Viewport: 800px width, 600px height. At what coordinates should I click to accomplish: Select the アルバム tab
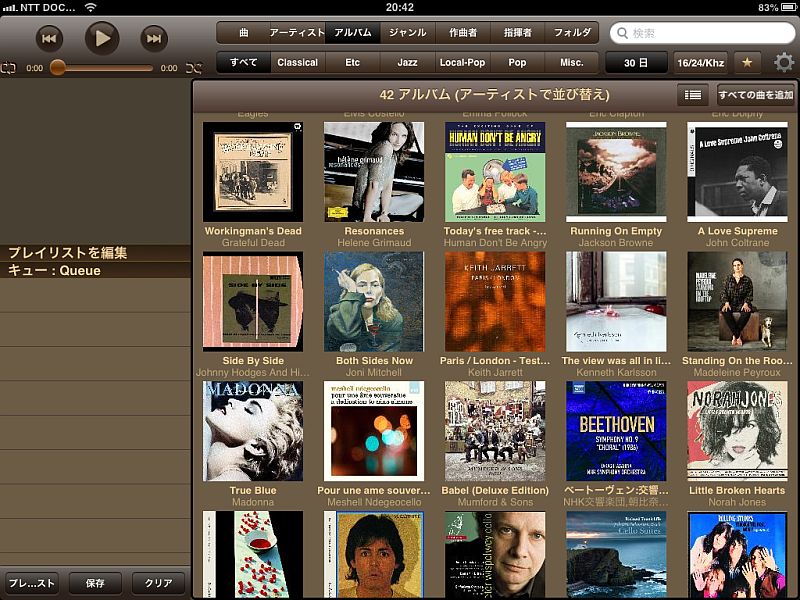(x=353, y=33)
